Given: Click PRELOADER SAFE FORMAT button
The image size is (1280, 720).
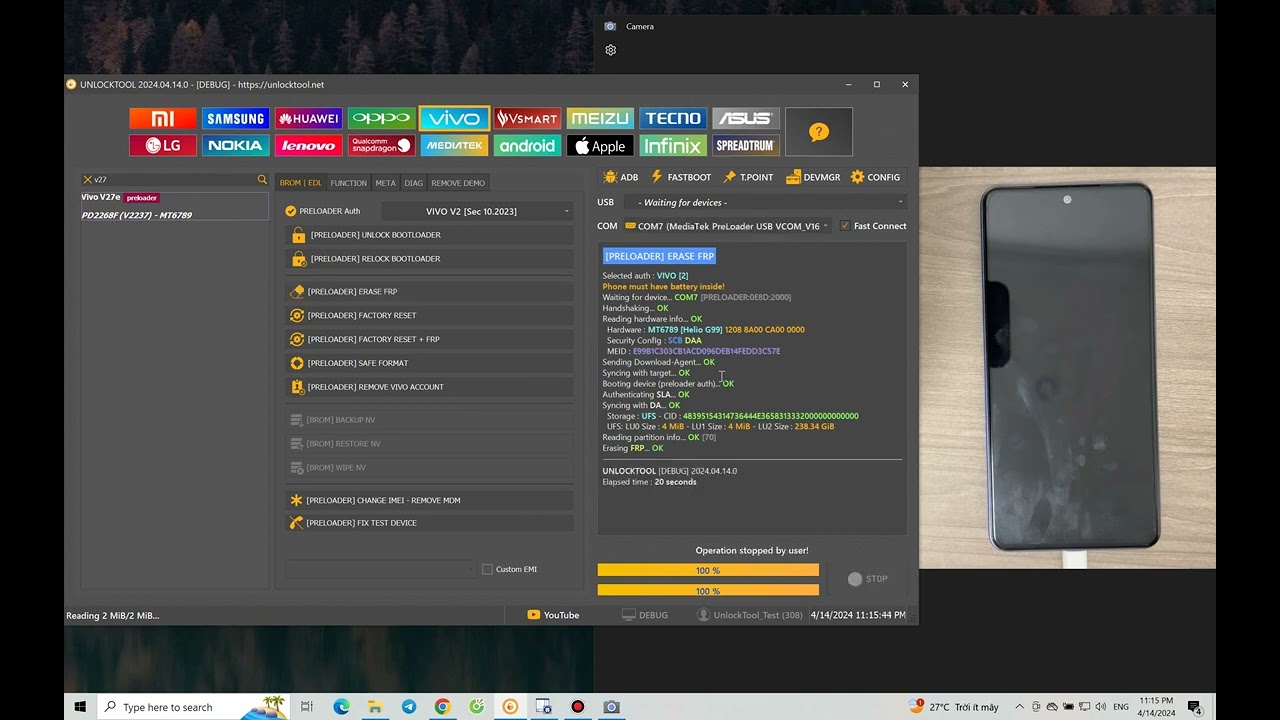Looking at the screenshot, I should 430,364.
